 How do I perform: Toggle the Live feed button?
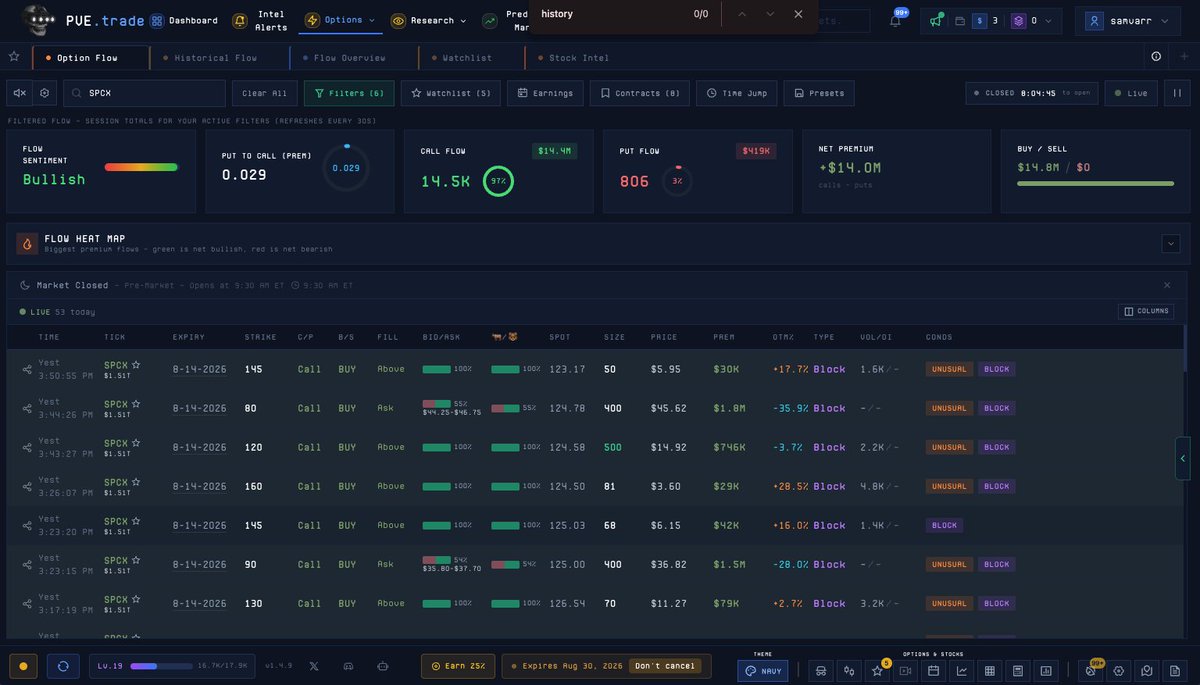coord(1131,93)
